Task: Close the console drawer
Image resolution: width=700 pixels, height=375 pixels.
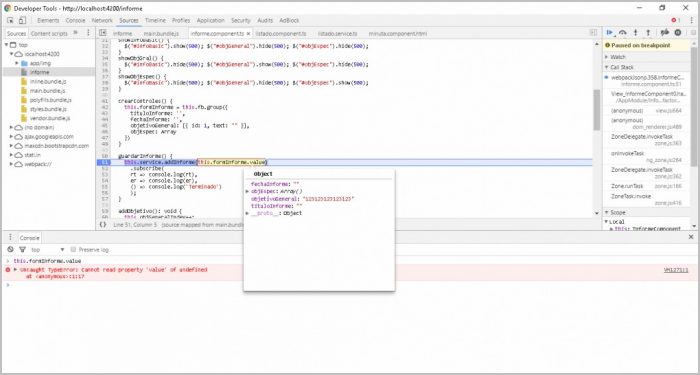Action: (x=691, y=238)
